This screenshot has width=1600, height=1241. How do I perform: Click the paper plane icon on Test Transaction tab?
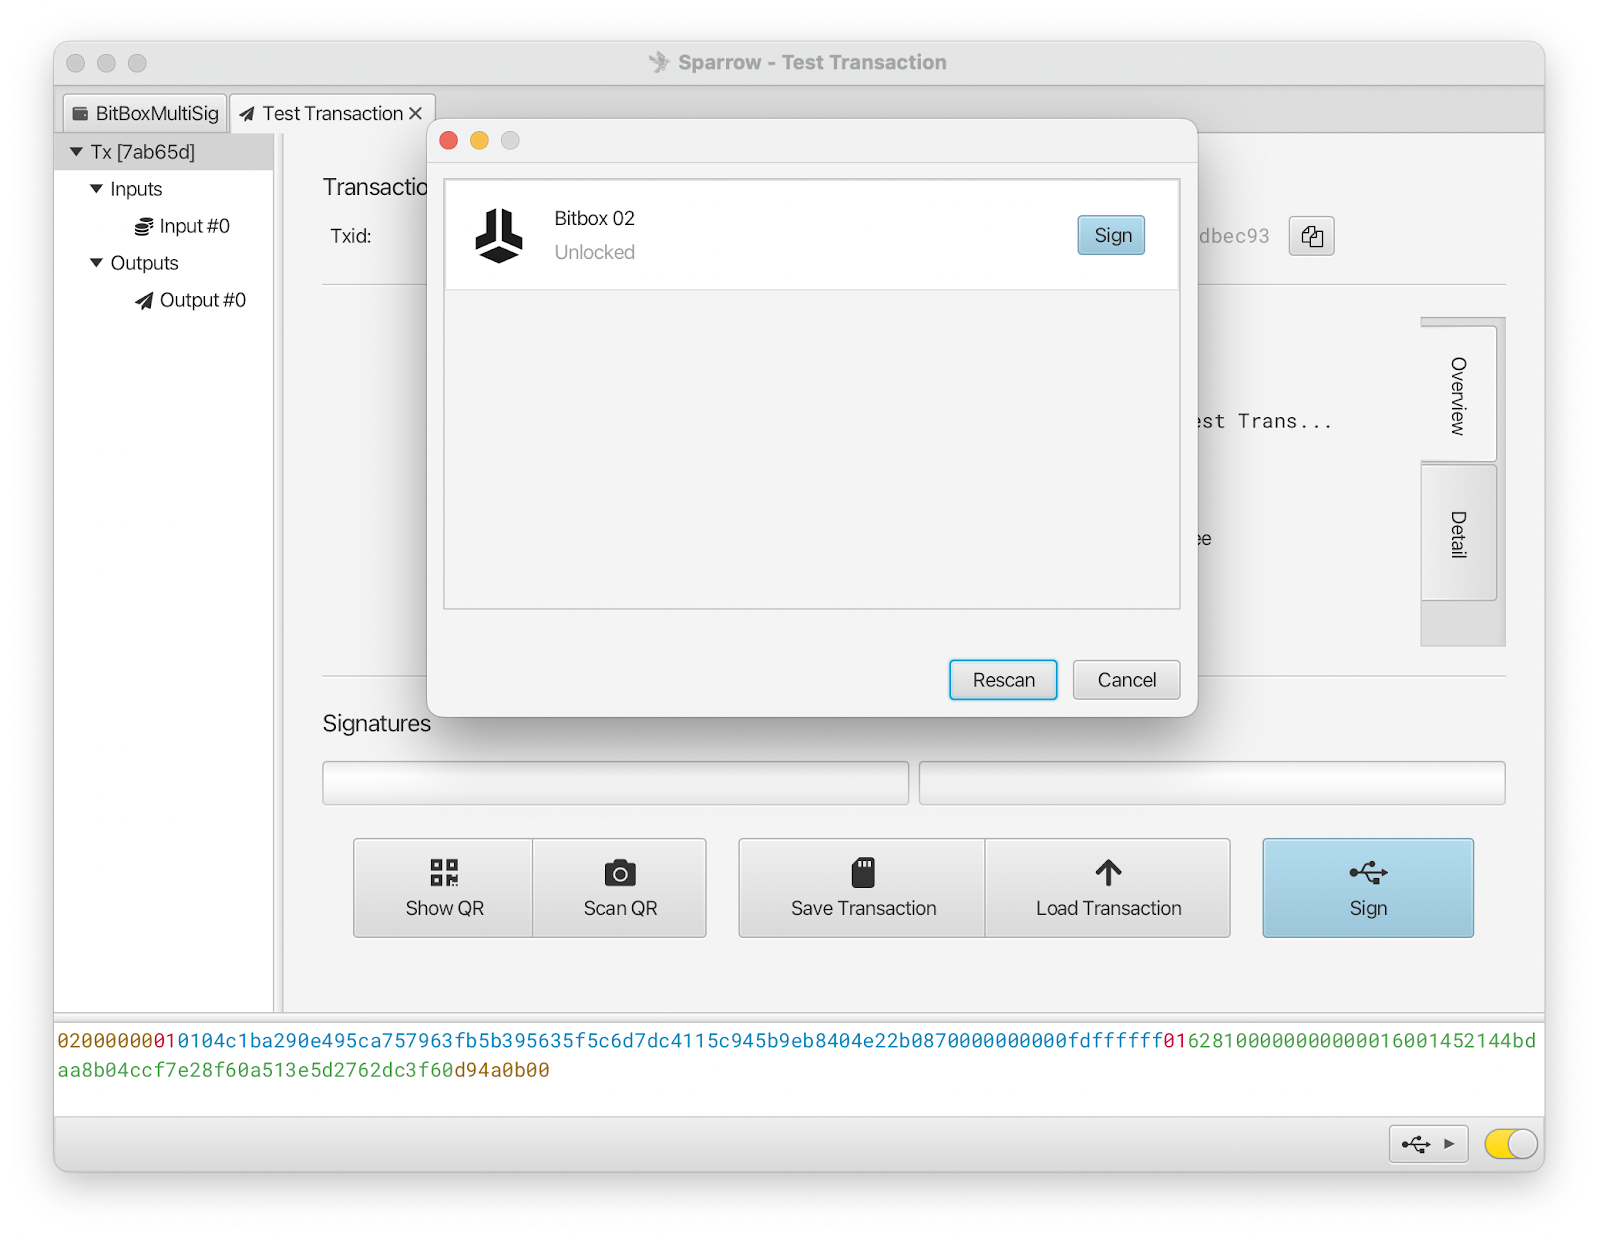(247, 114)
